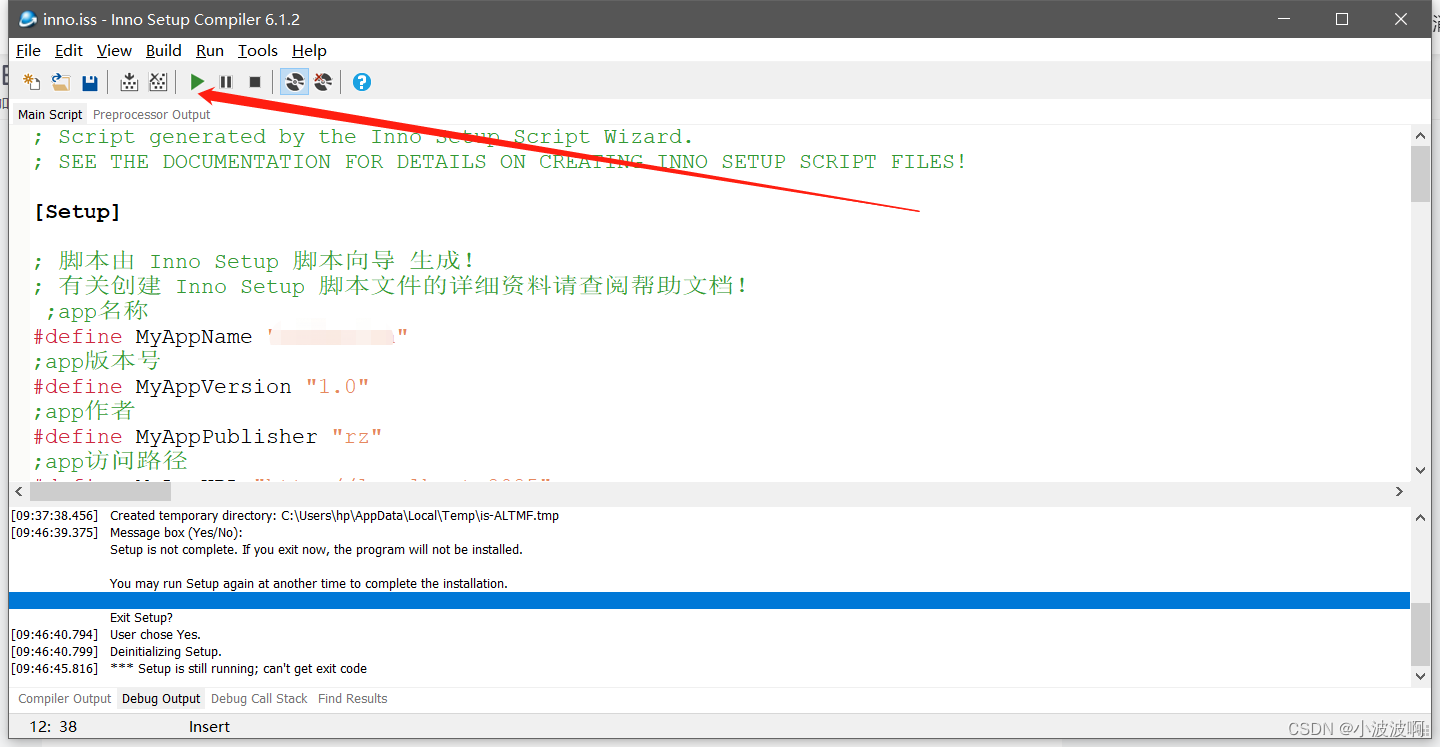1440x747 pixels.
Task: Switch to Main Script tab
Action: [50, 114]
